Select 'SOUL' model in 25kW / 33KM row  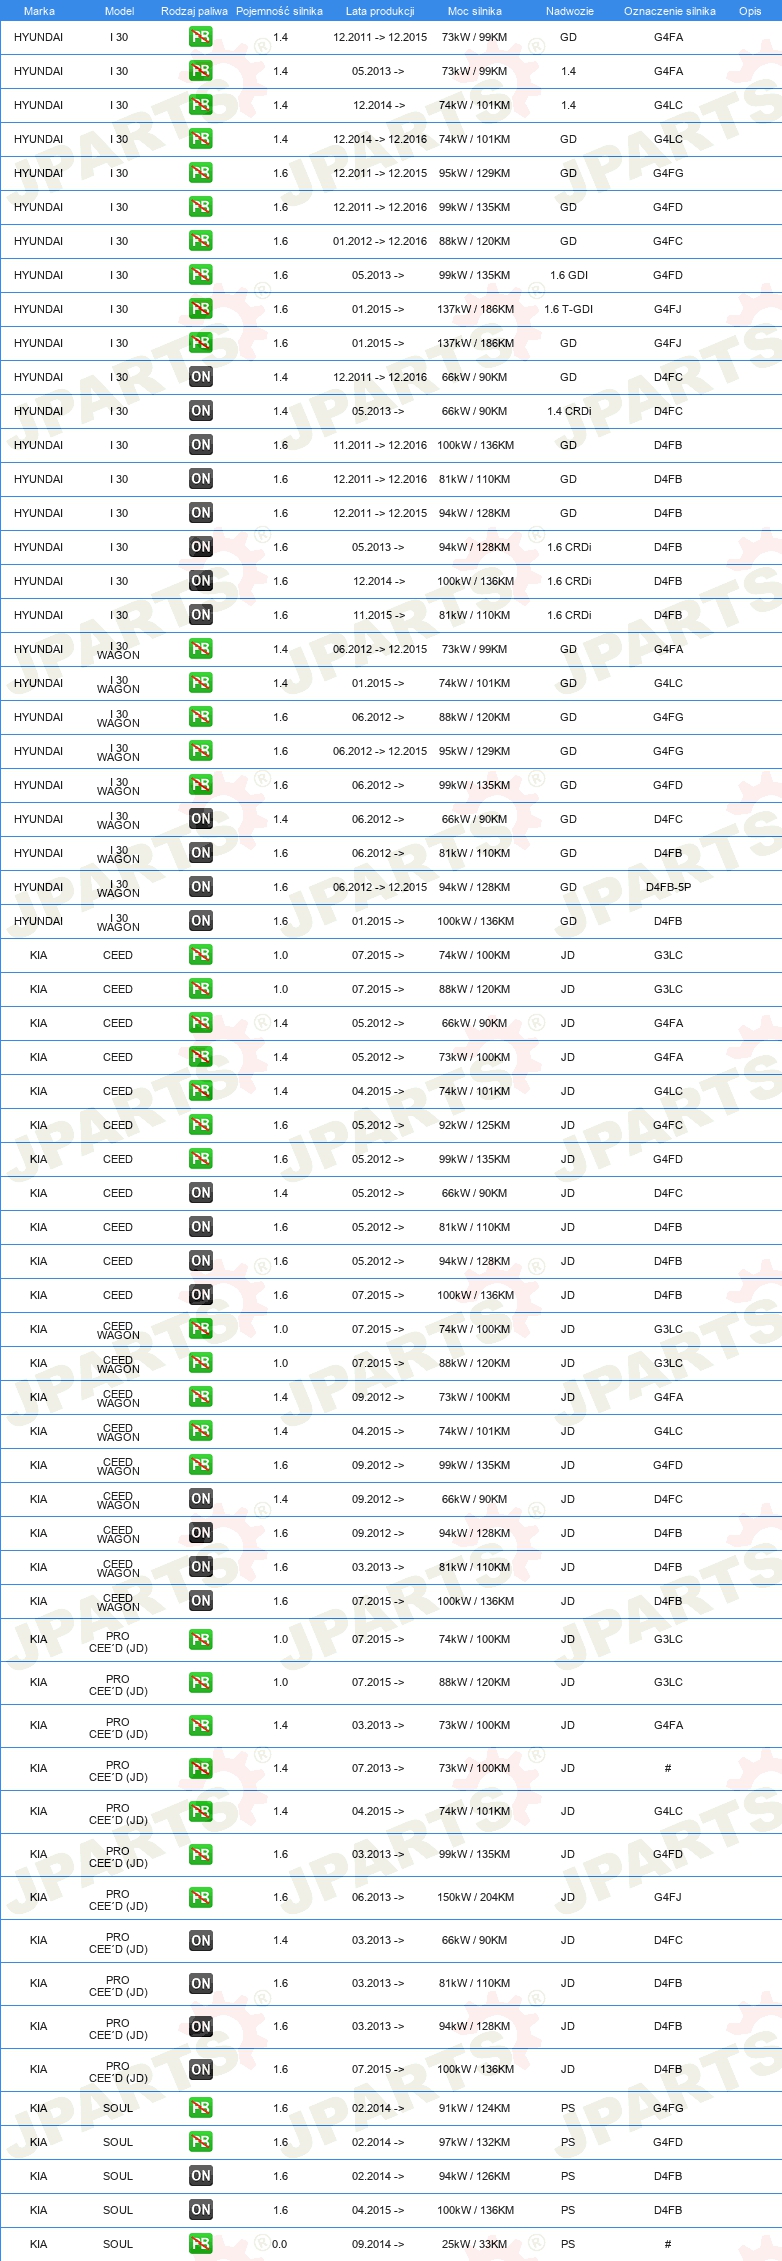click(x=118, y=2244)
